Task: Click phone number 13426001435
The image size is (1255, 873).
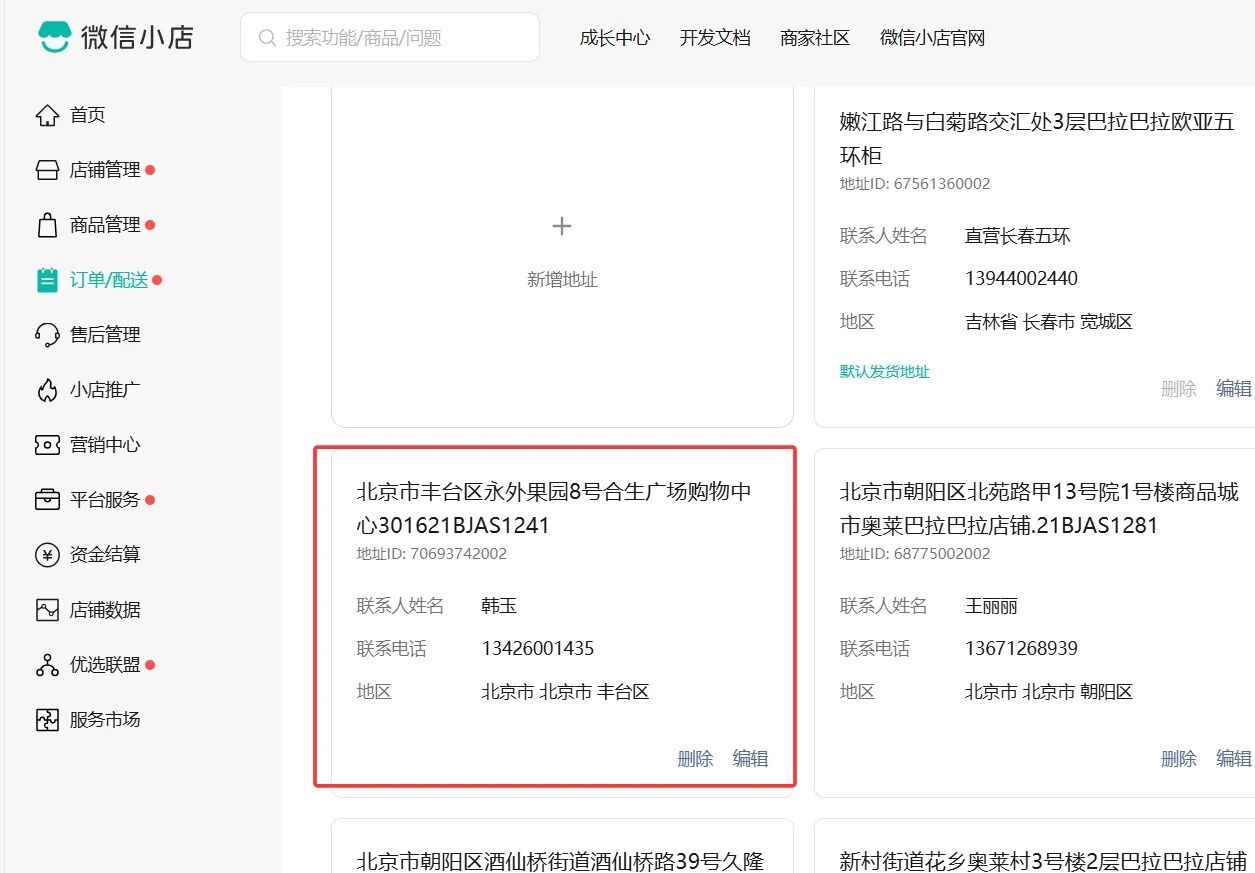Action: (x=538, y=649)
